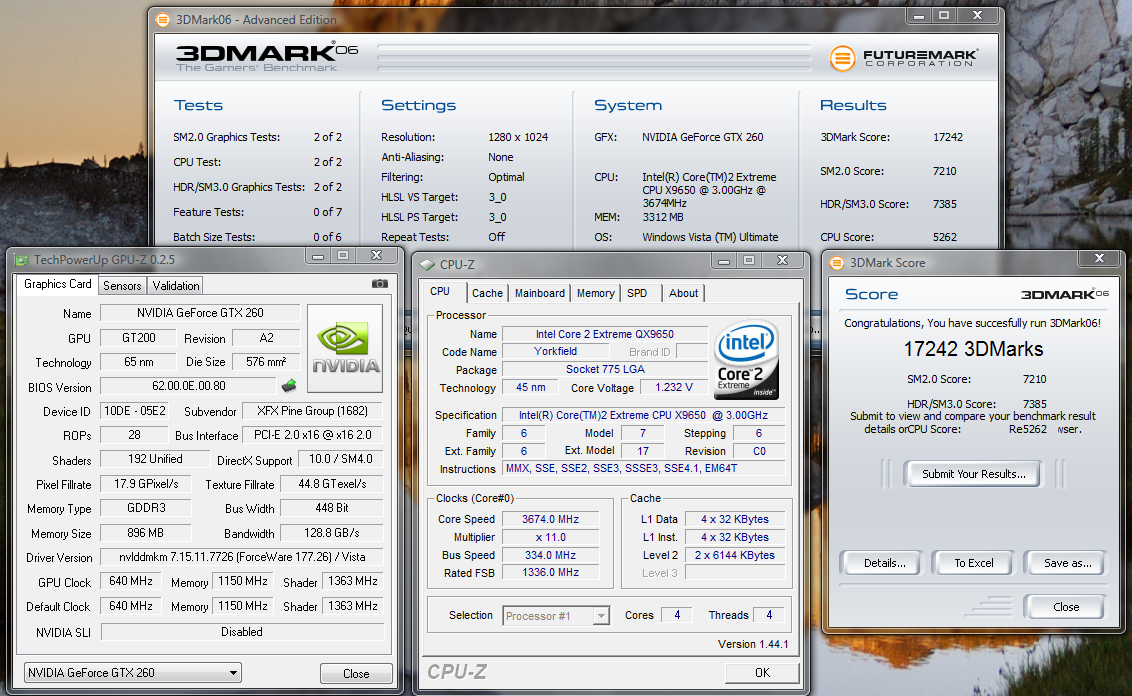Screen dimensions: 1132x696
Task: Click the Driver Version field in GPU-Z
Action: coord(242,557)
